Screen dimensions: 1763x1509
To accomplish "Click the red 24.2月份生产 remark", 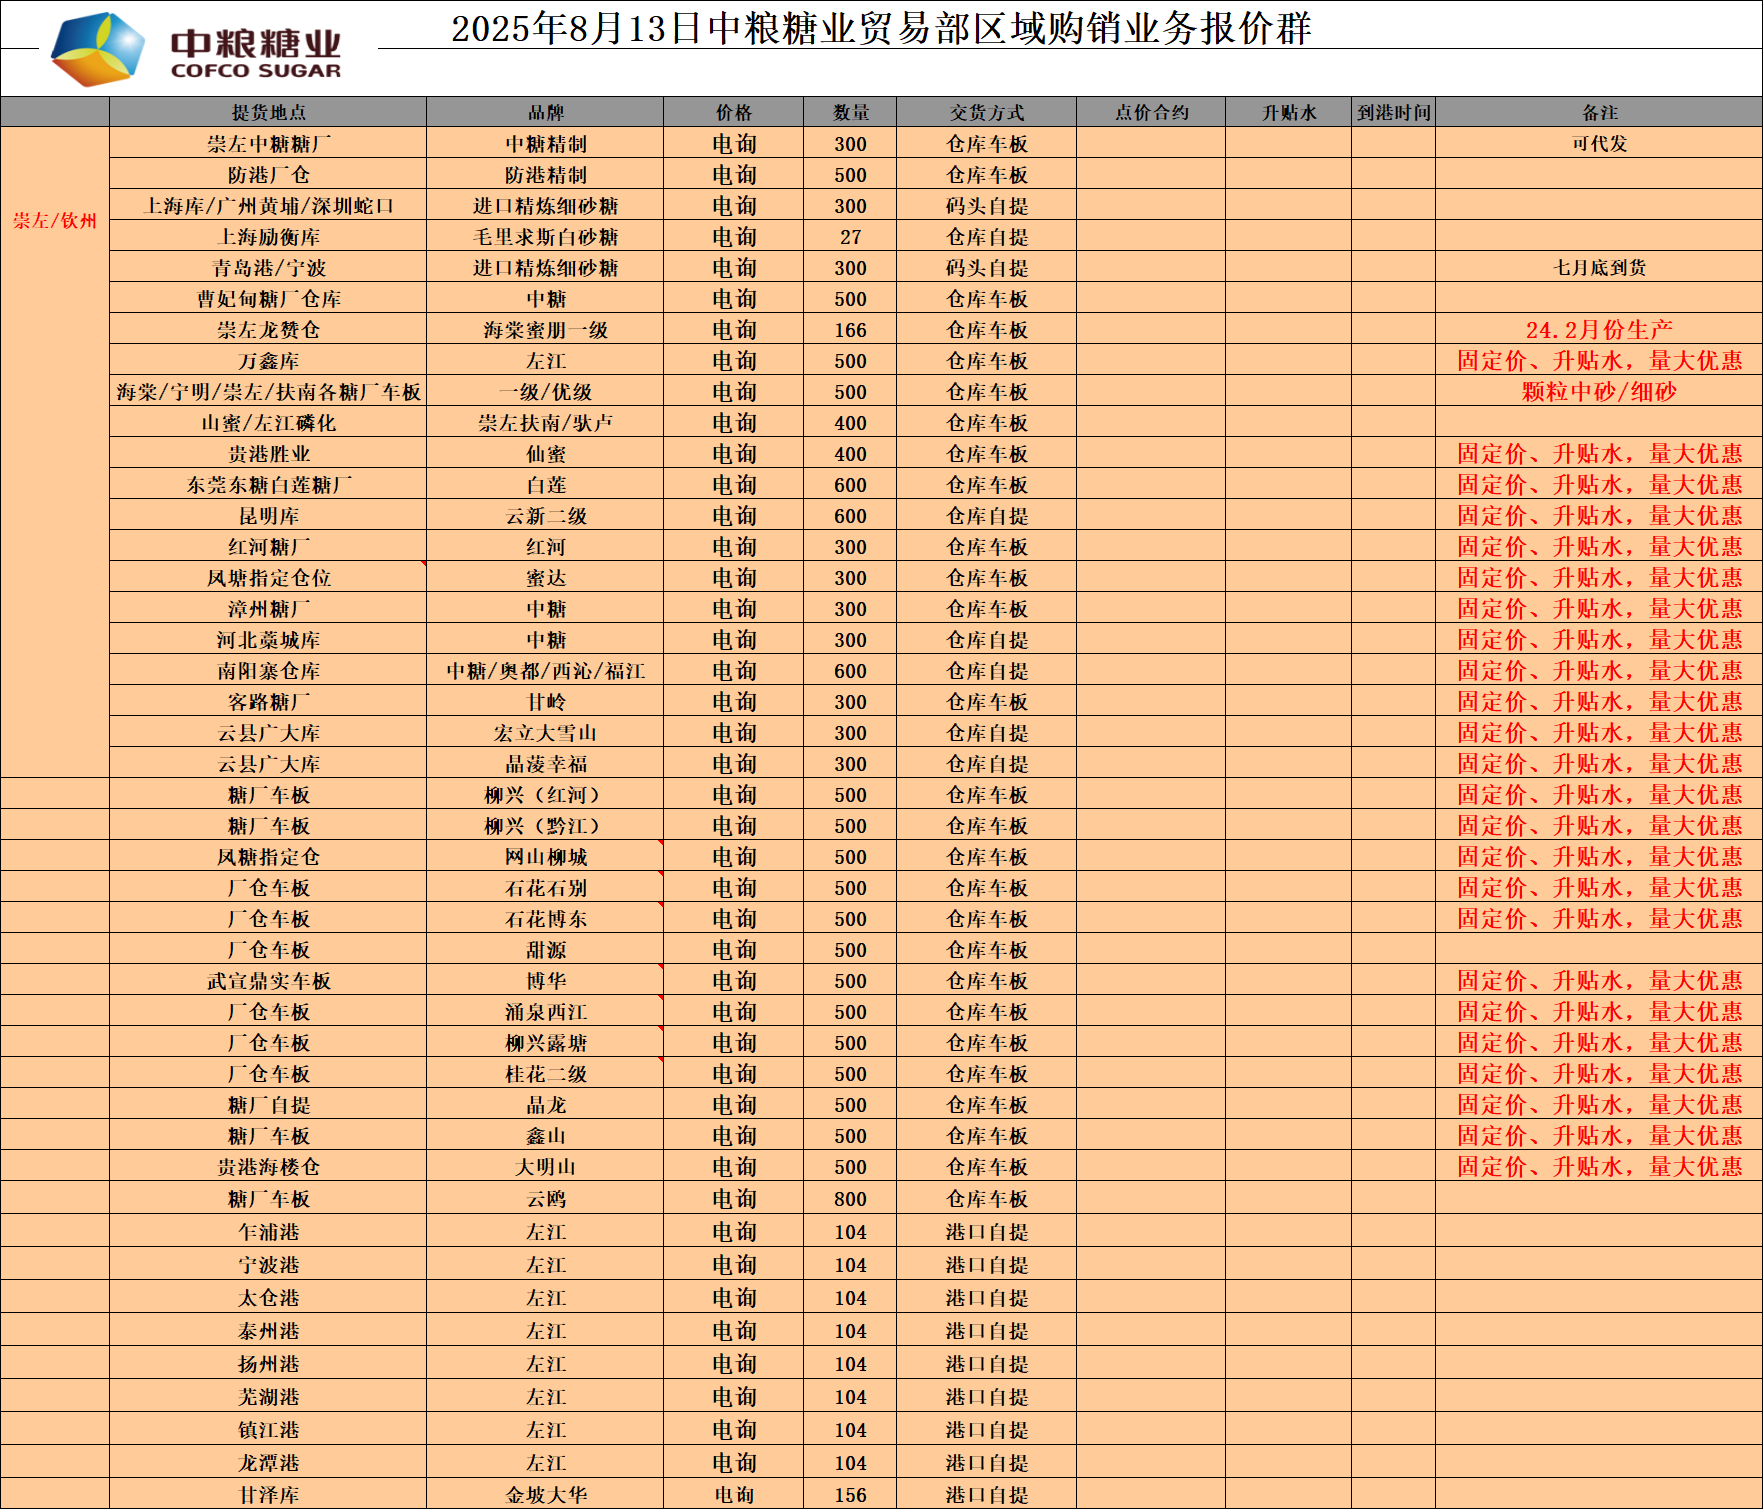I will point(1599,330).
